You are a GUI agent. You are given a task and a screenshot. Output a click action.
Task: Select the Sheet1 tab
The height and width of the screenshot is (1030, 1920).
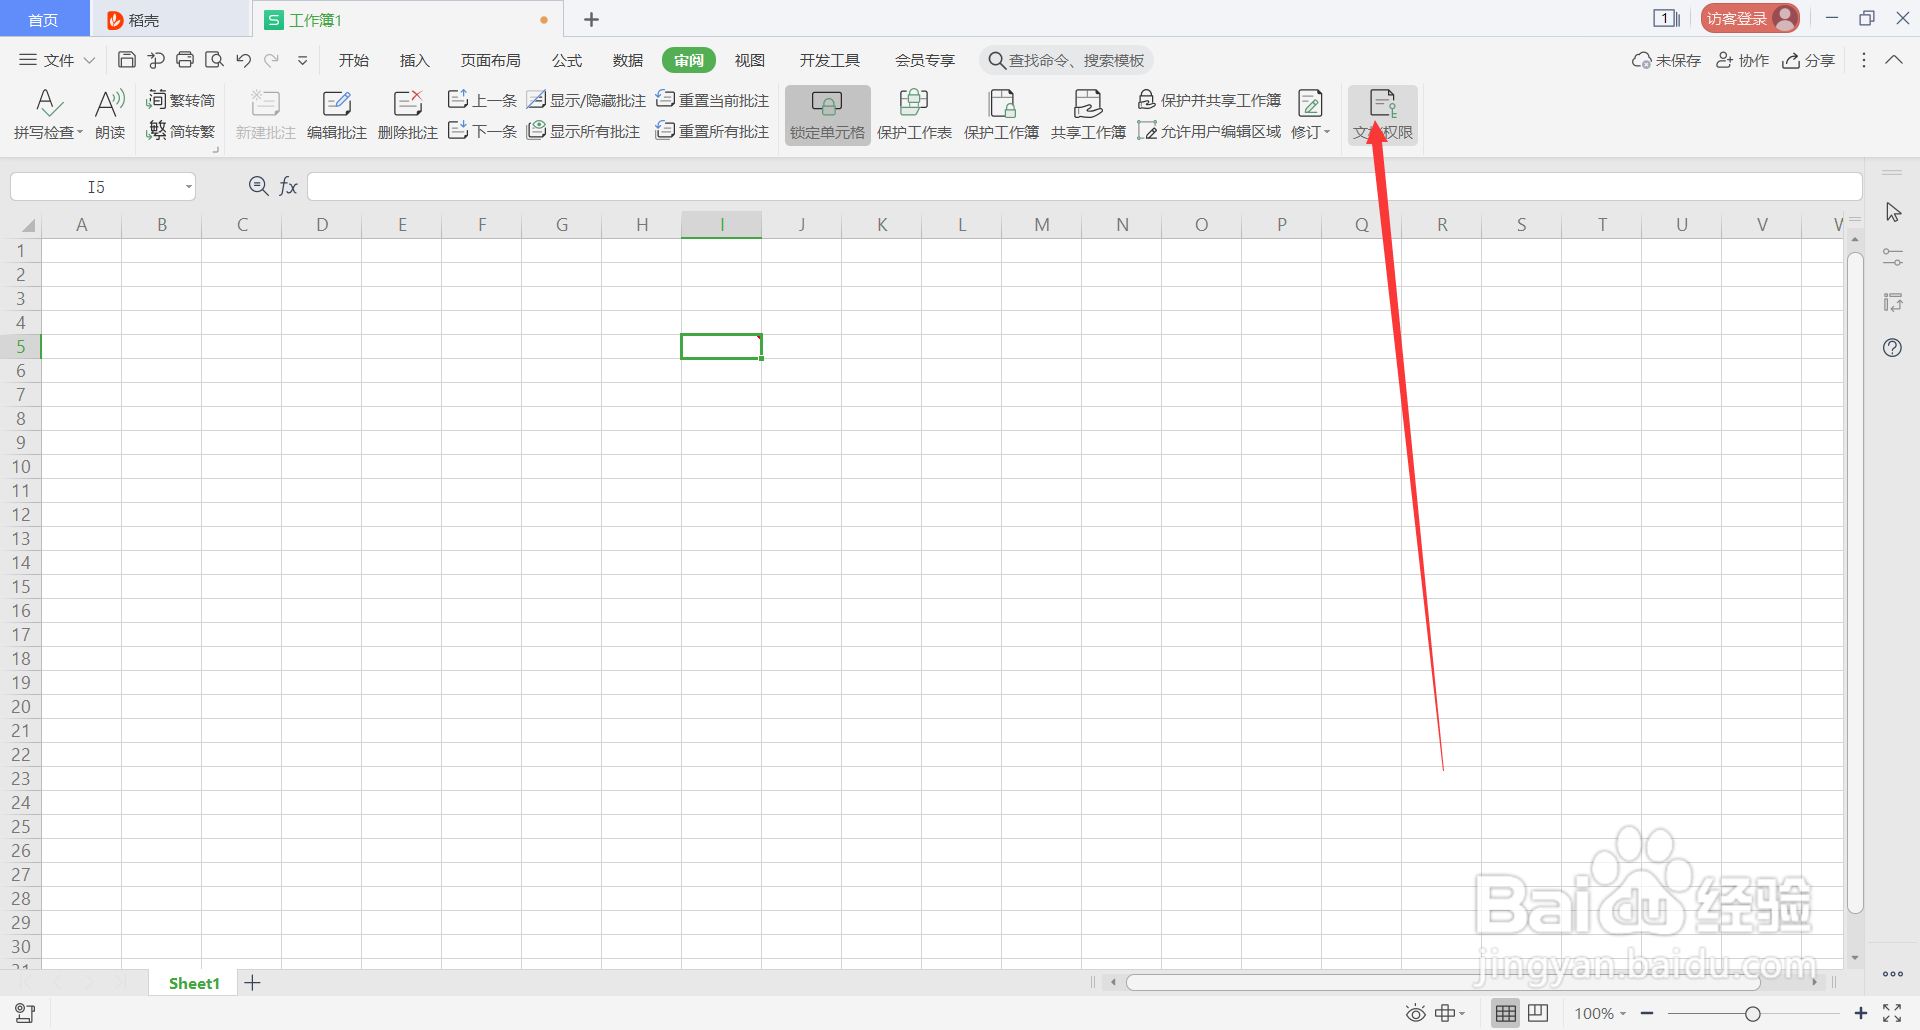tap(194, 983)
